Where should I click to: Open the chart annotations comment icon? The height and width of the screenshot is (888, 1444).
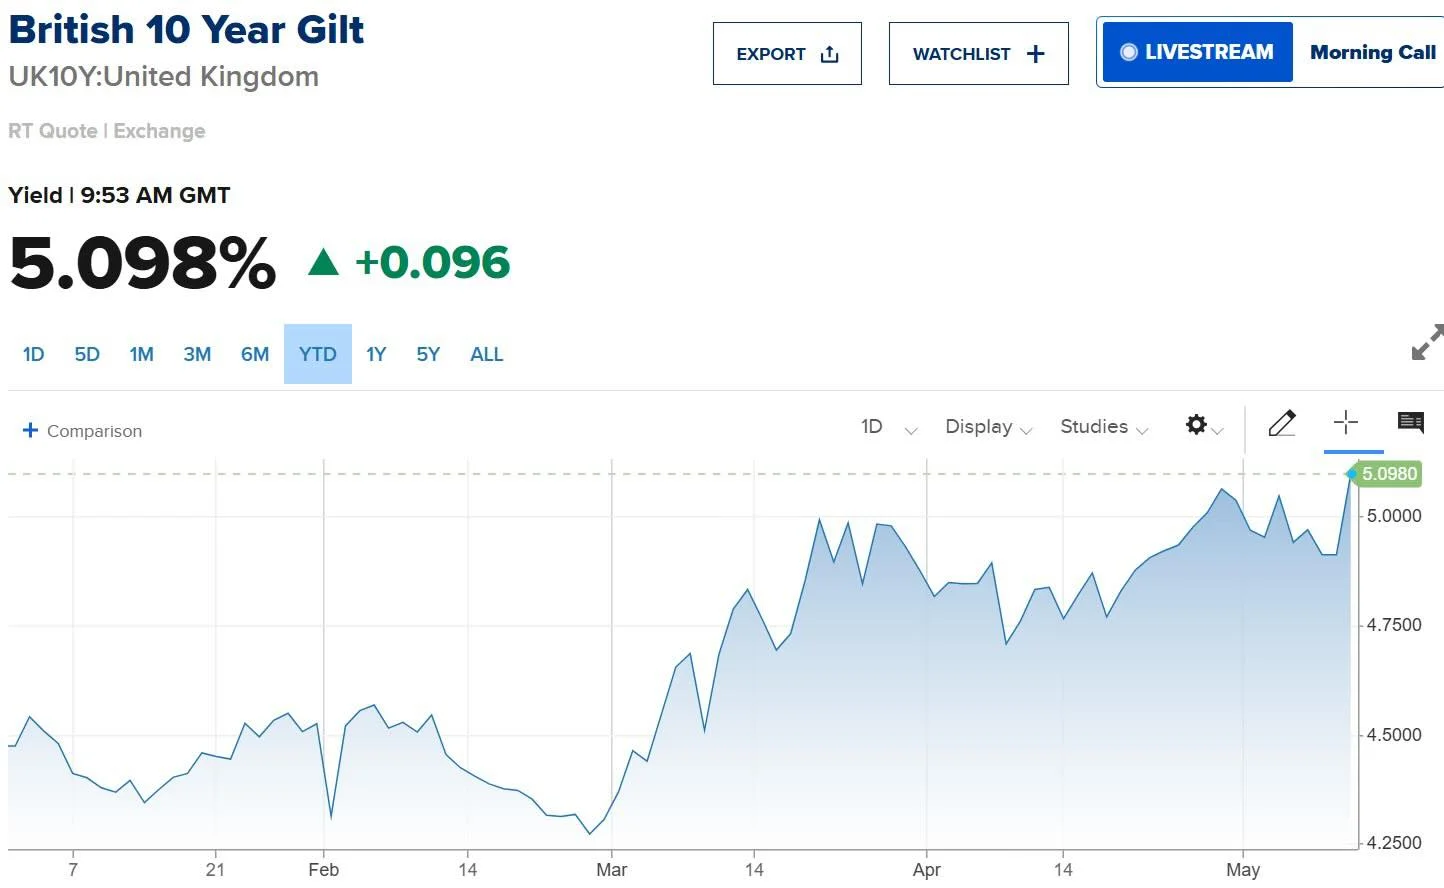(x=1411, y=422)
